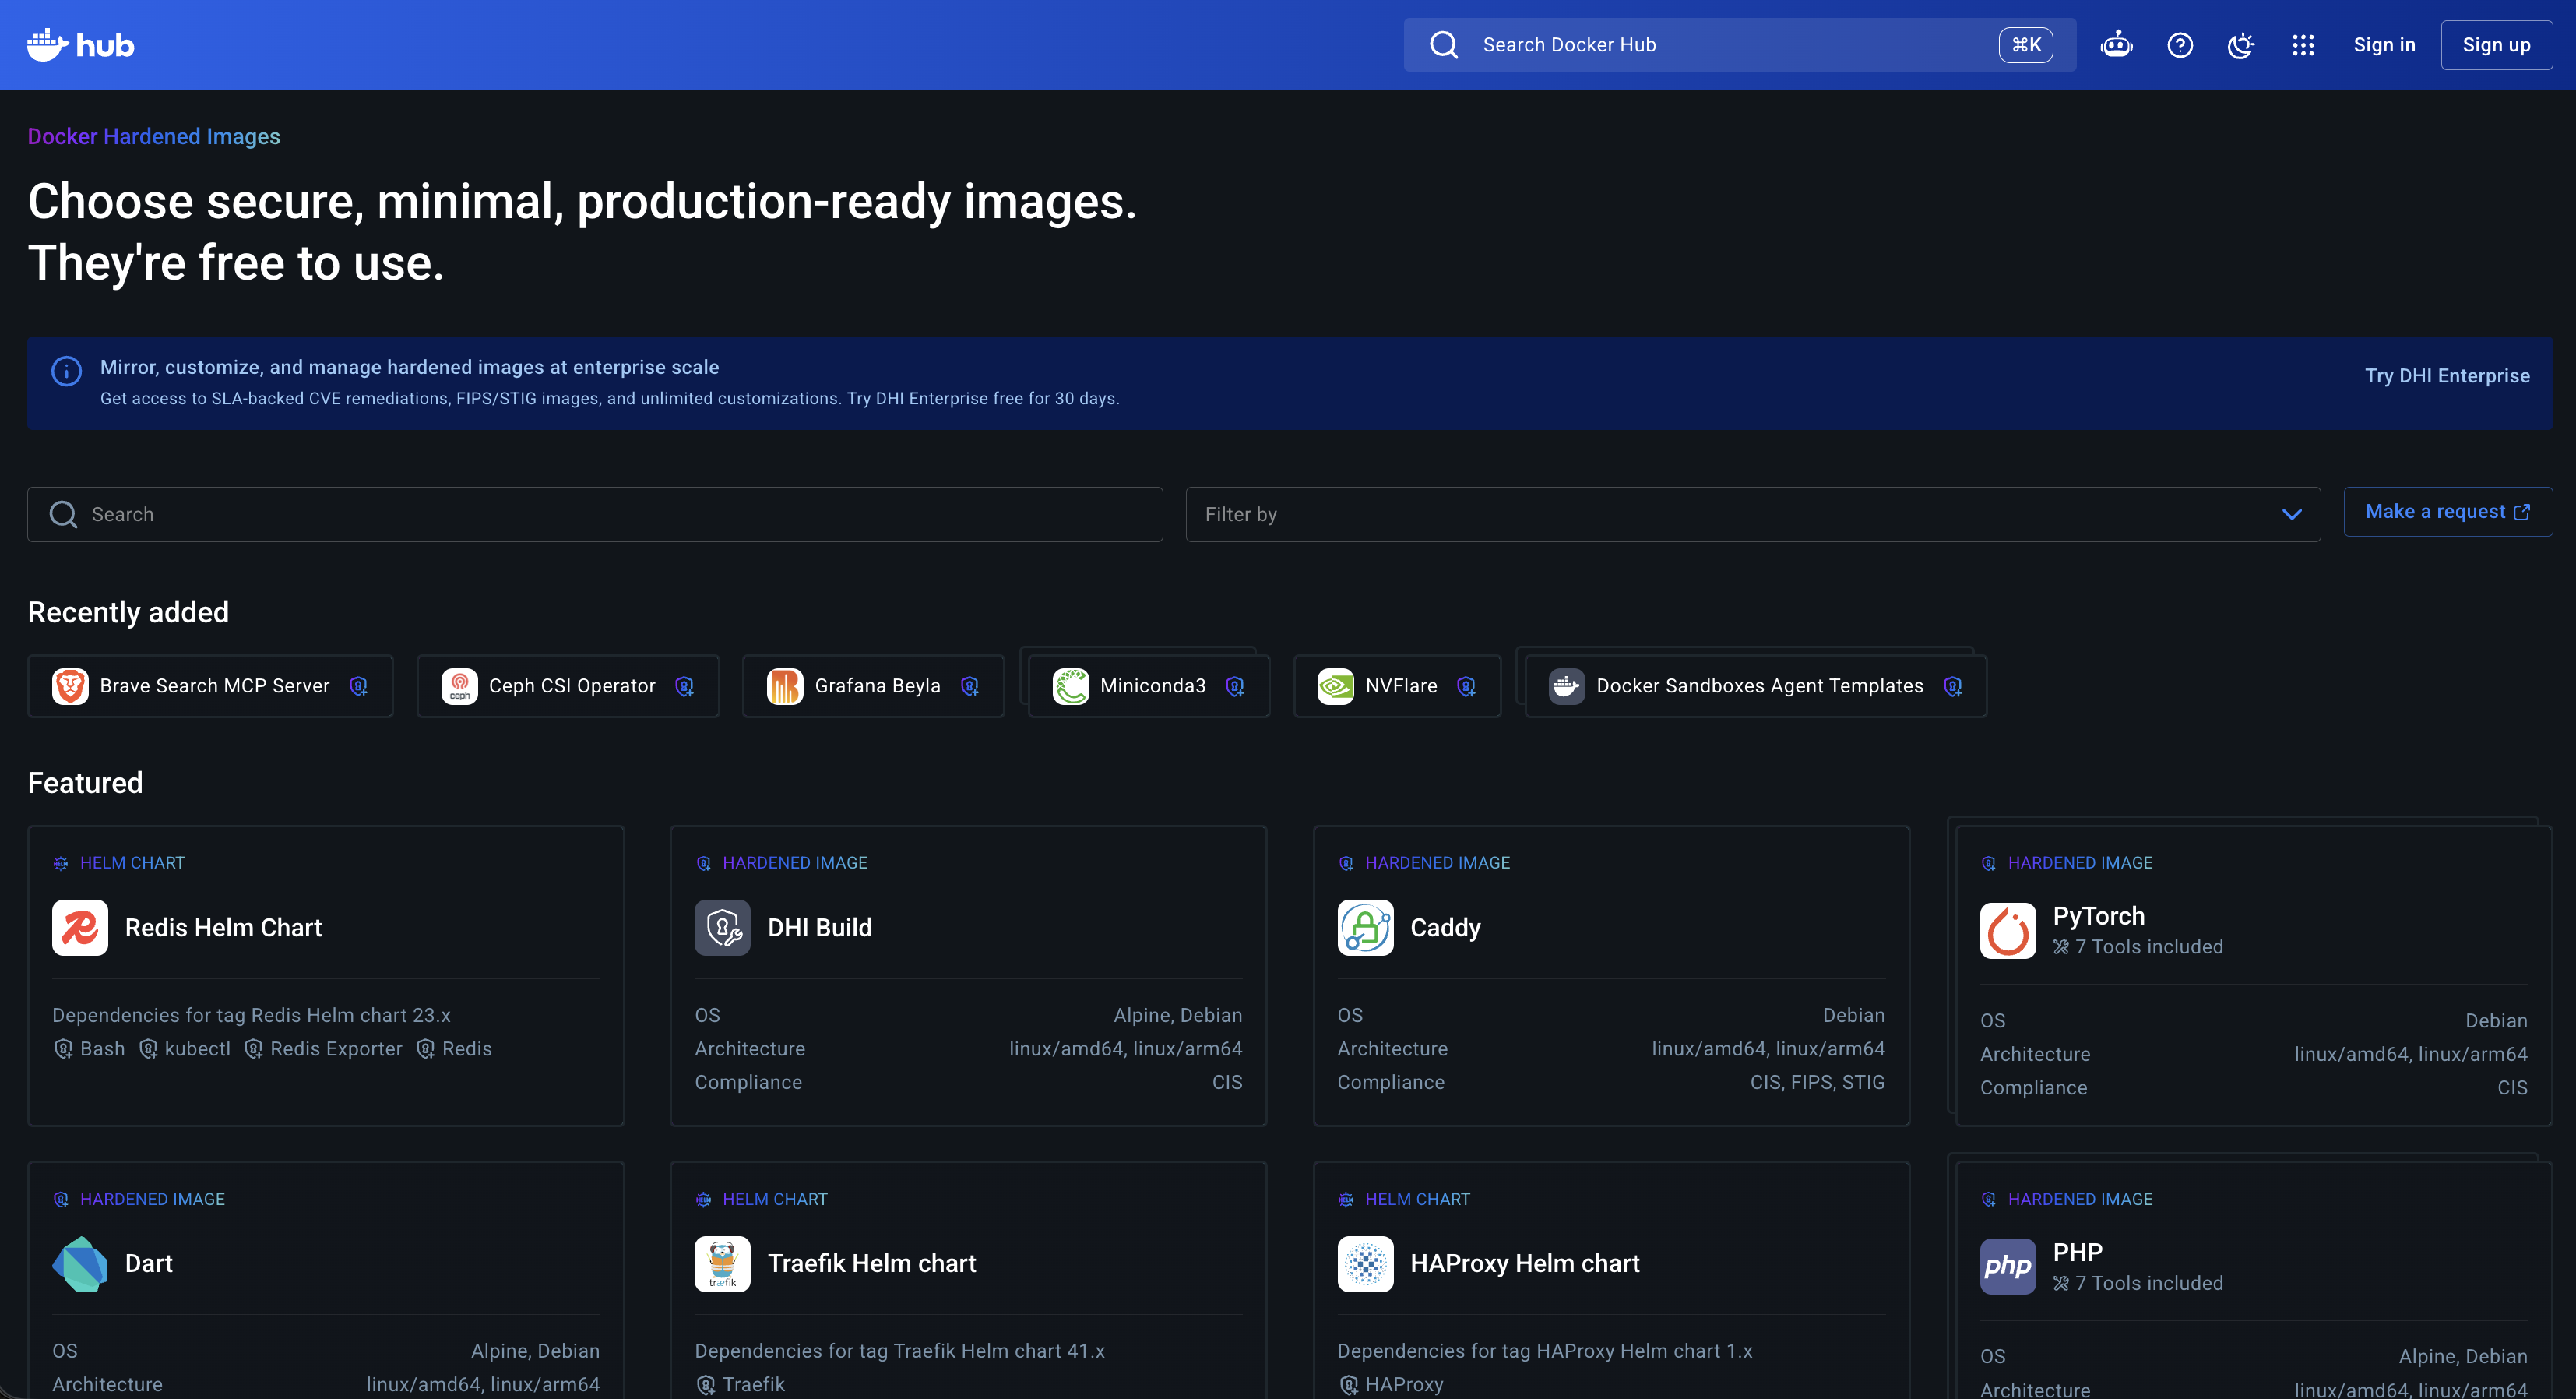Click the Redis Helm Chart logo

coord(80,928)
